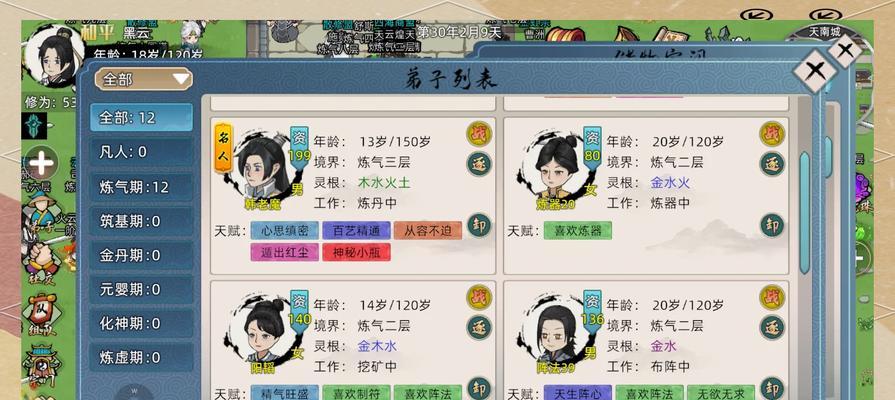Click 战 icon for disciple 阳韬
Image resolution: width=895 pixels, height=400 pixels.
pos(479,297)
